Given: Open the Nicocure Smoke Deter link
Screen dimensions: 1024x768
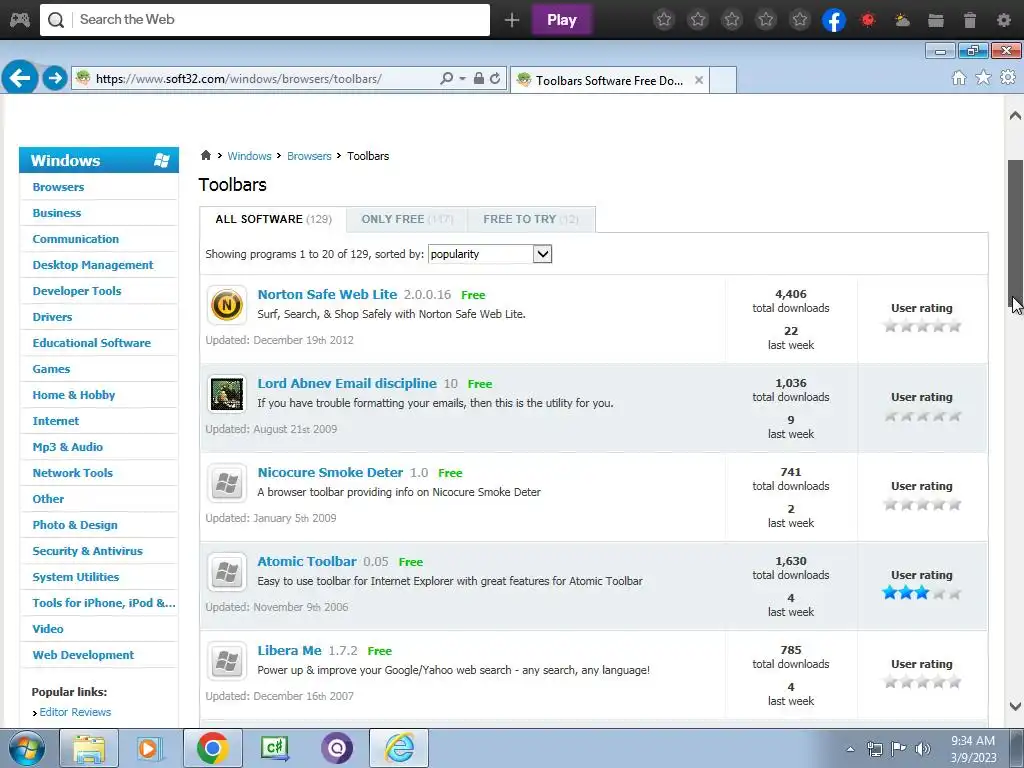Looking at the screenshot, I should 330,472.
